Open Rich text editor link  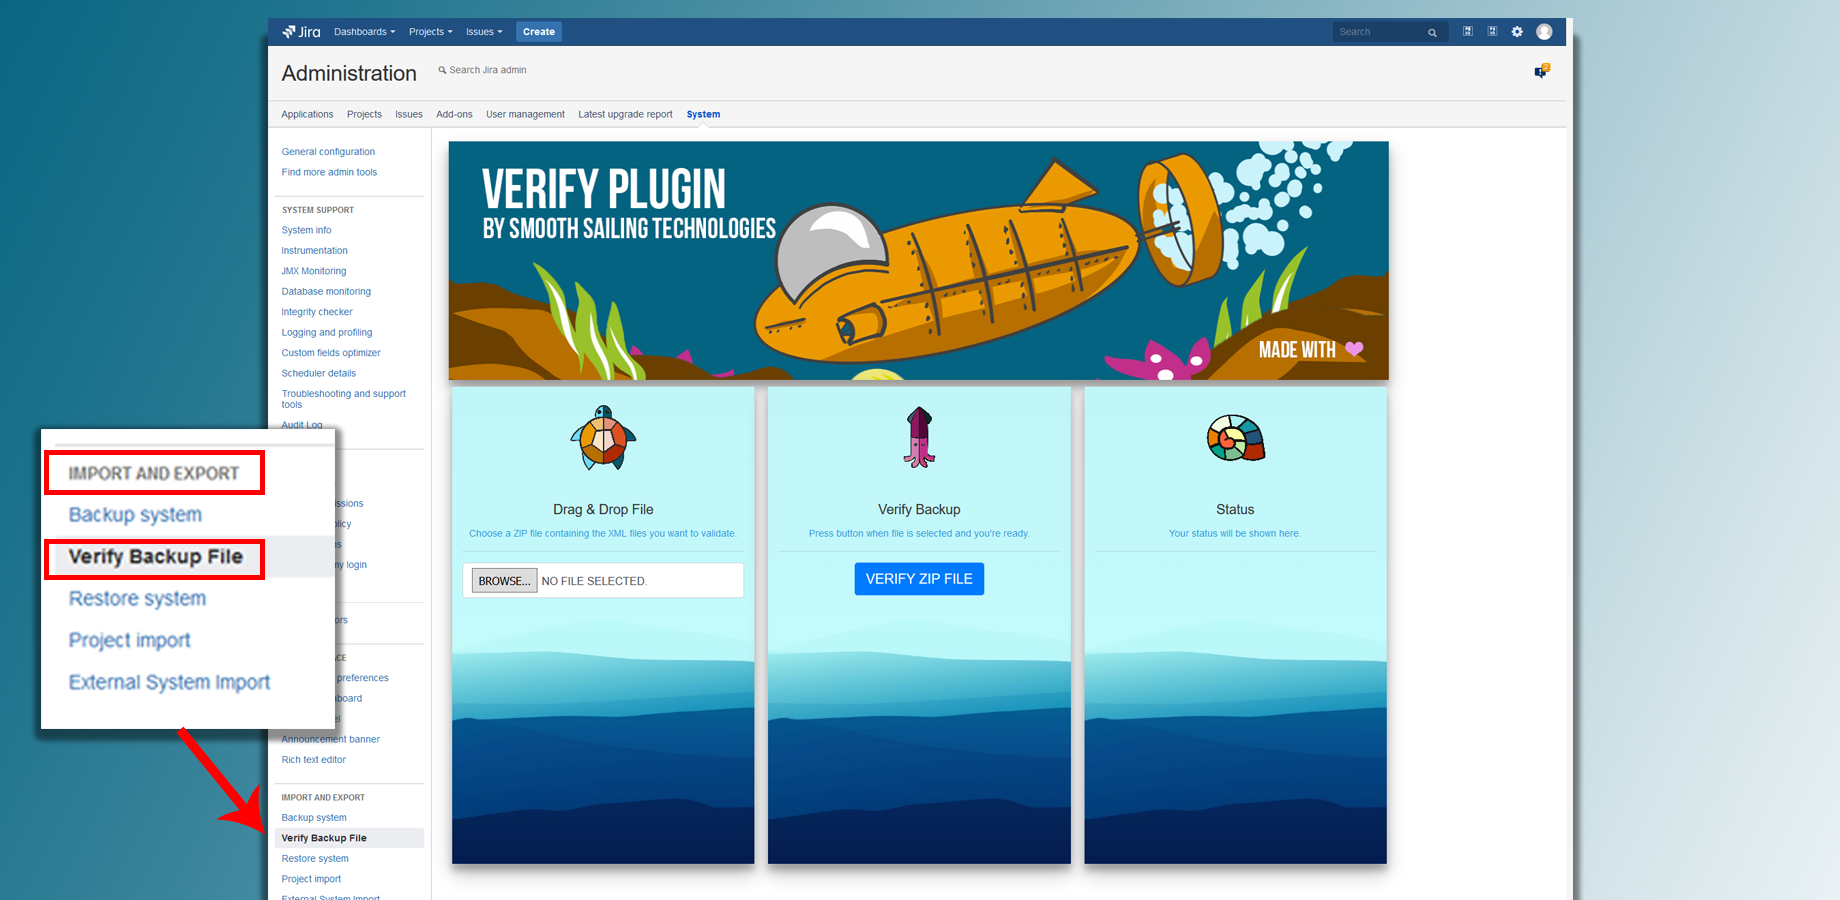313,760
